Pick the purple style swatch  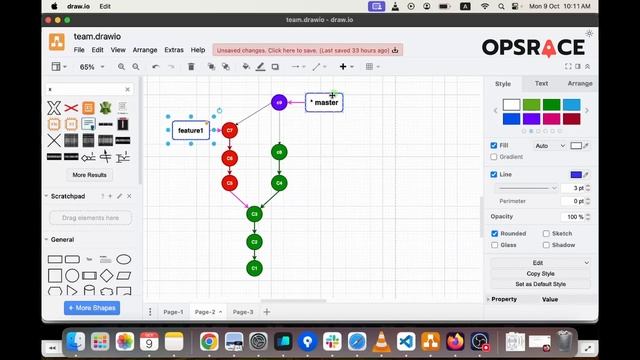coord(531,119)
